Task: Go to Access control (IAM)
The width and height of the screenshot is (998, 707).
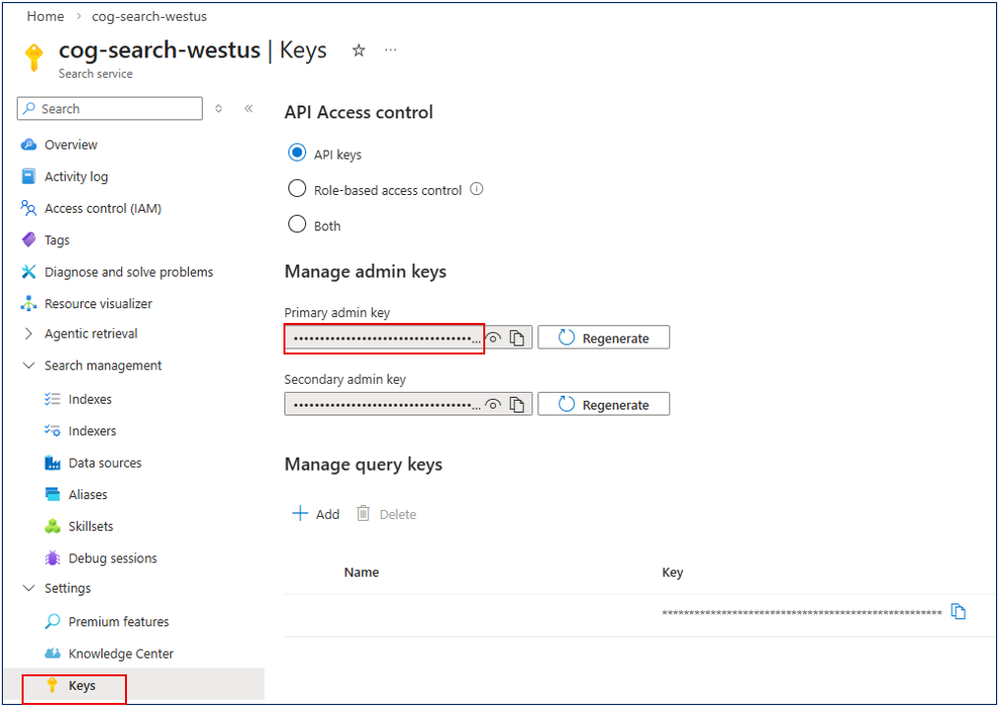Action: [103, 208]
